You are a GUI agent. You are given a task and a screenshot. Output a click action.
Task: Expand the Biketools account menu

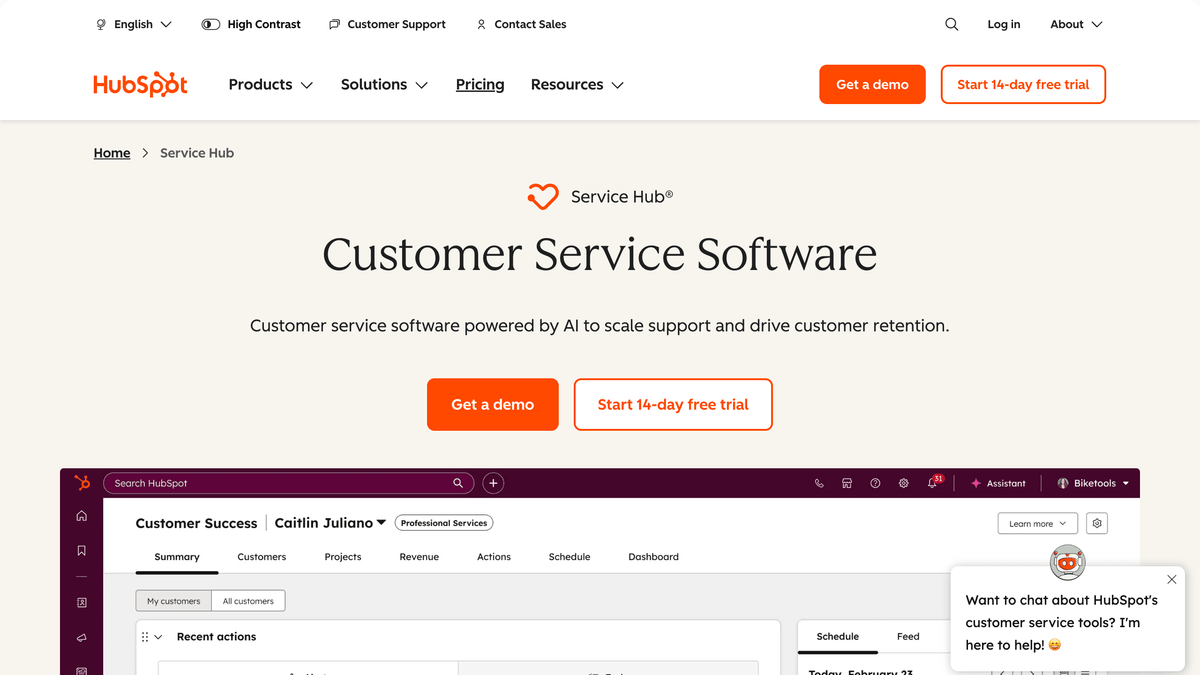[1093, 483]
